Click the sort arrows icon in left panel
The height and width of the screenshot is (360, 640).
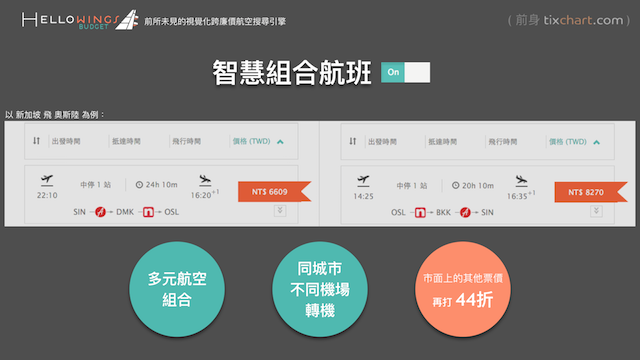36,141
